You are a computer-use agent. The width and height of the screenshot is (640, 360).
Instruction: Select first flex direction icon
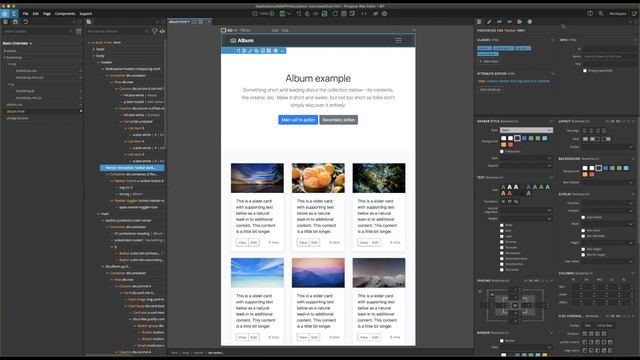585,334
